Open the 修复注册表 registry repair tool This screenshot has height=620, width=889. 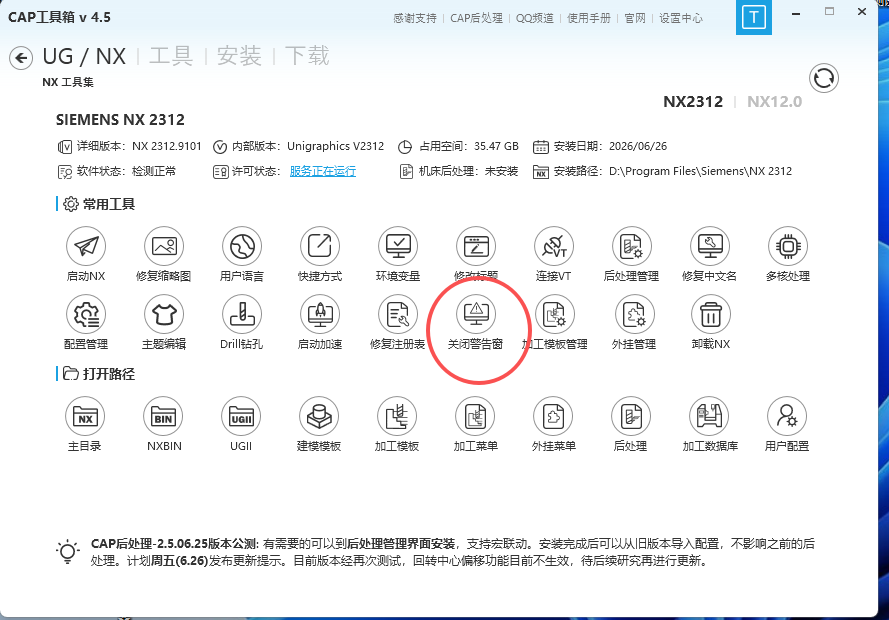point(398,315)
